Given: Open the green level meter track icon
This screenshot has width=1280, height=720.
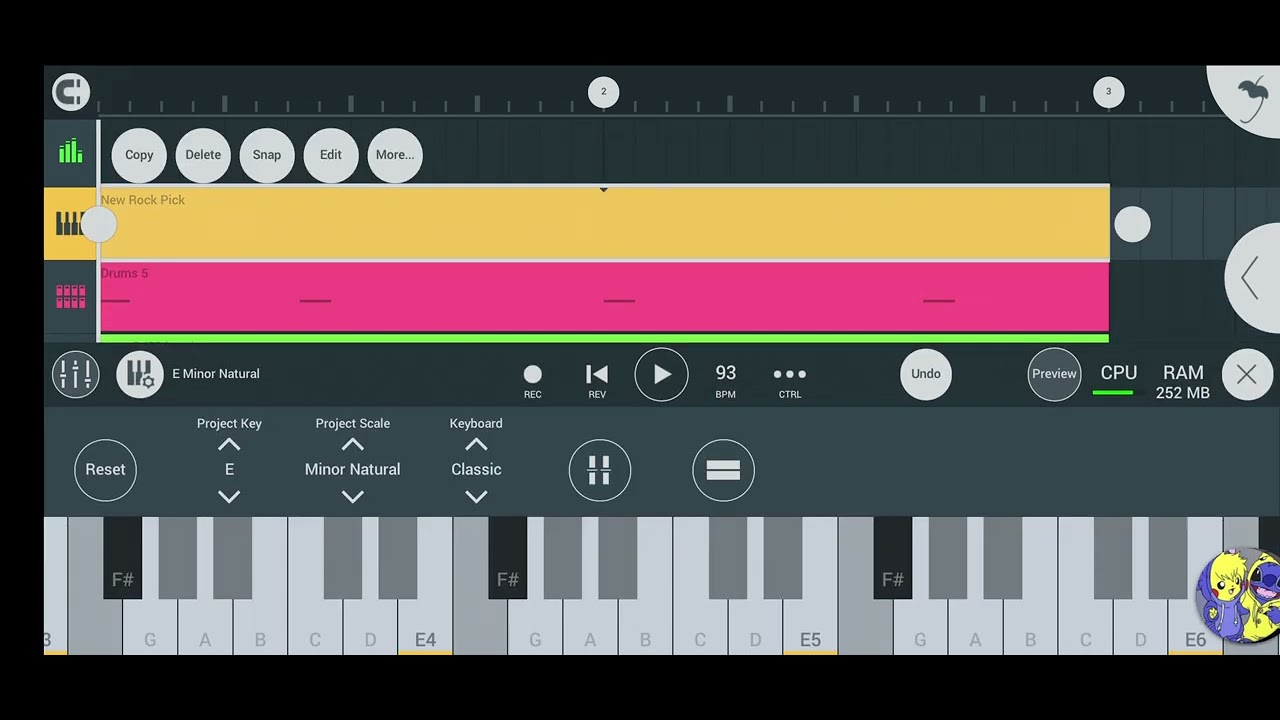Looking at the screenshot, I should click(x=70, y=152).
